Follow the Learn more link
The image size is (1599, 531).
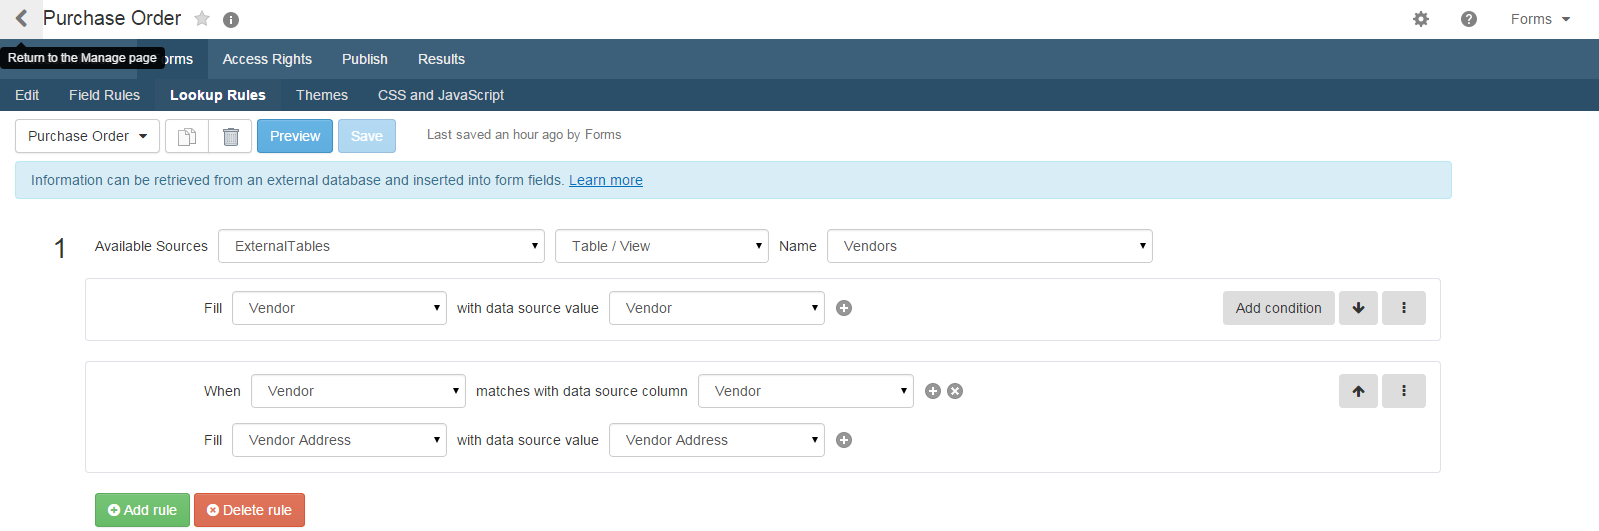[x=606, y=180]
